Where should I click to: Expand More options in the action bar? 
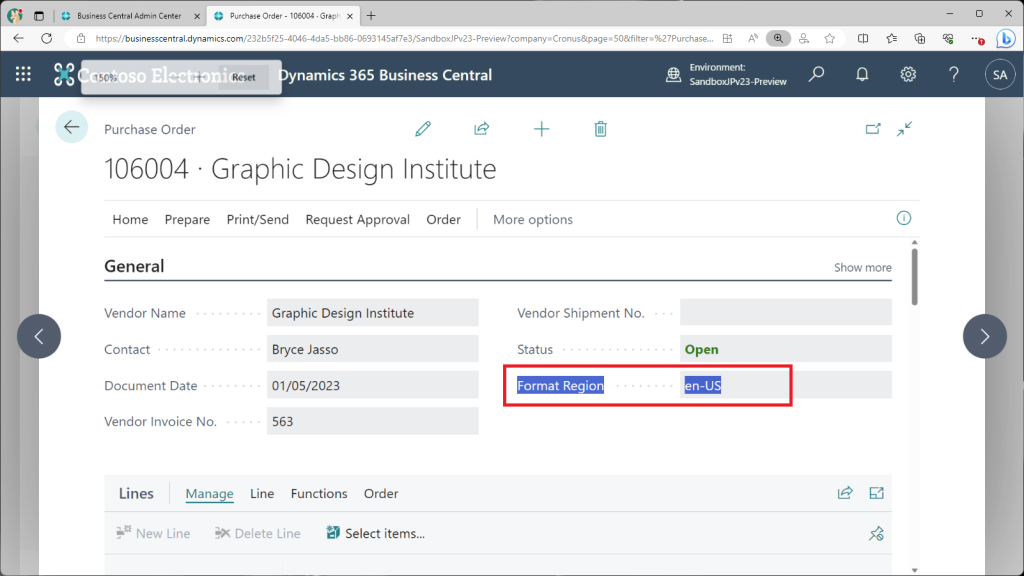click(533, 219)
